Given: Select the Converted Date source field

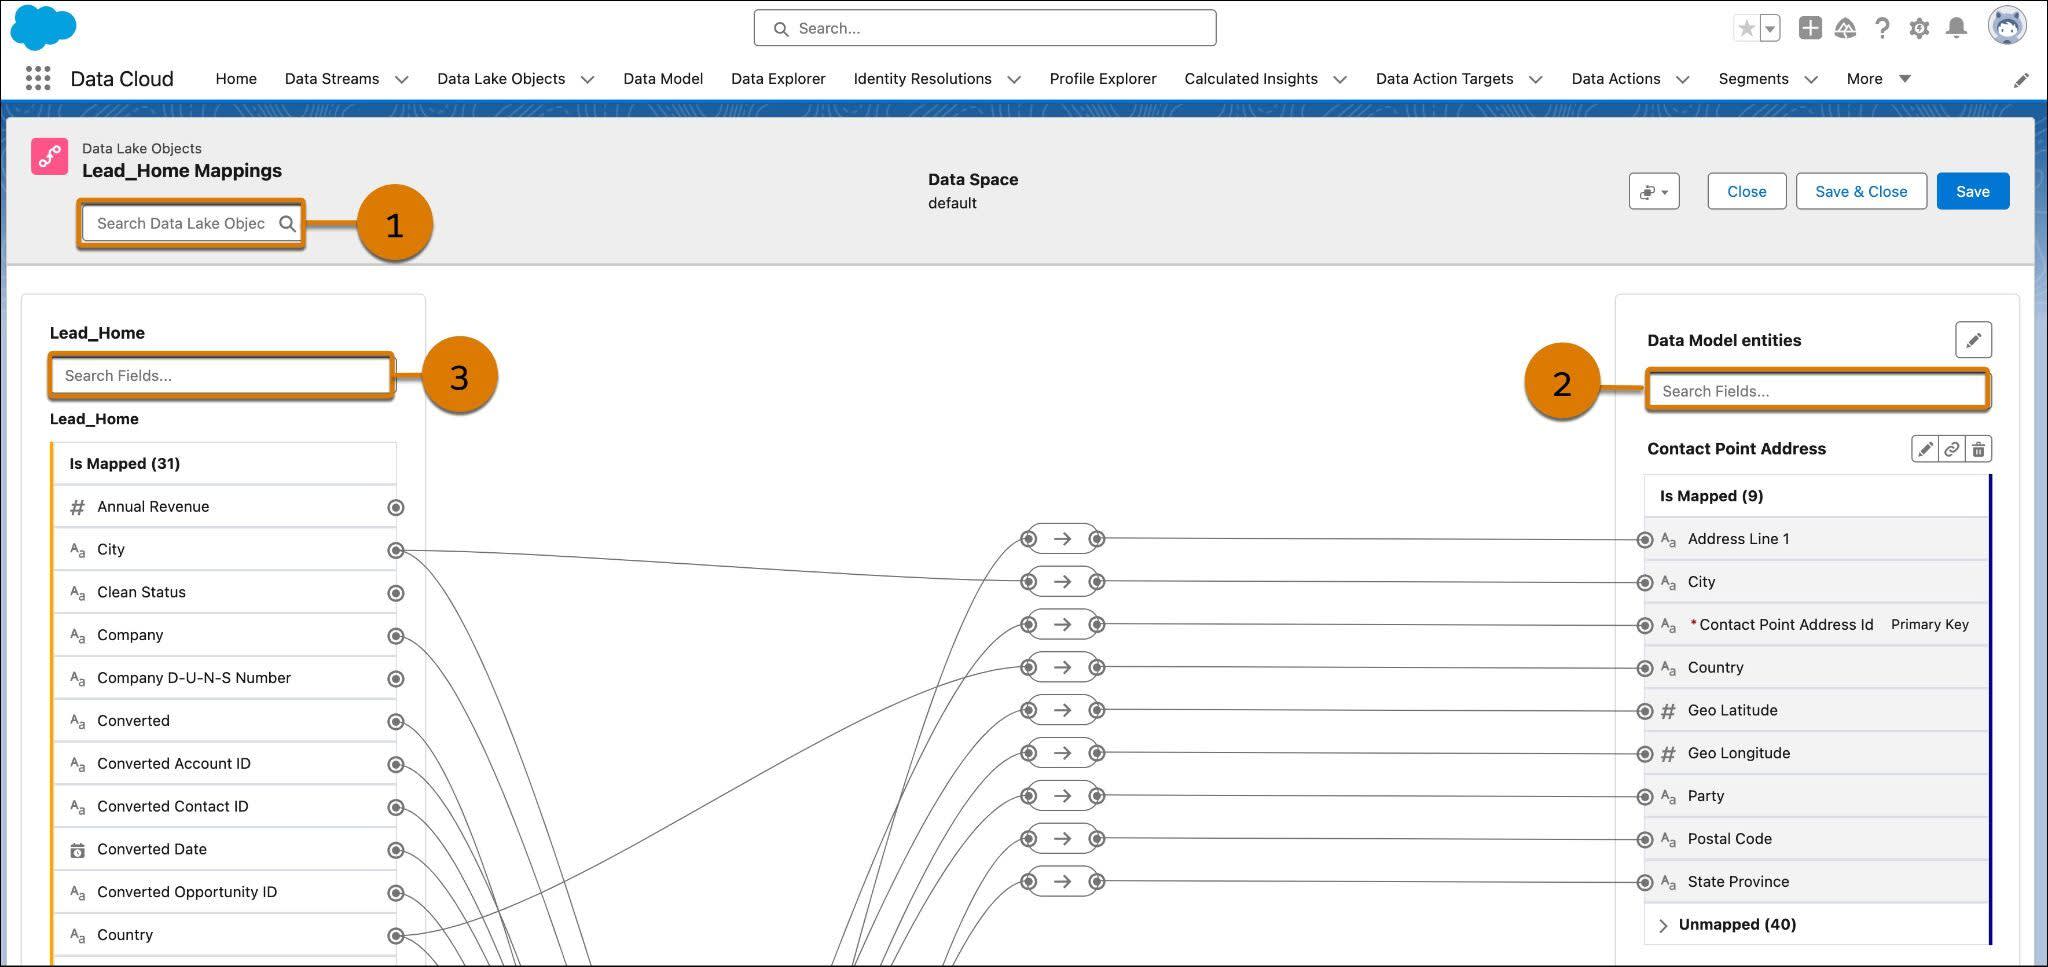Looking at the screenshot, I should [x=225, y=849].
